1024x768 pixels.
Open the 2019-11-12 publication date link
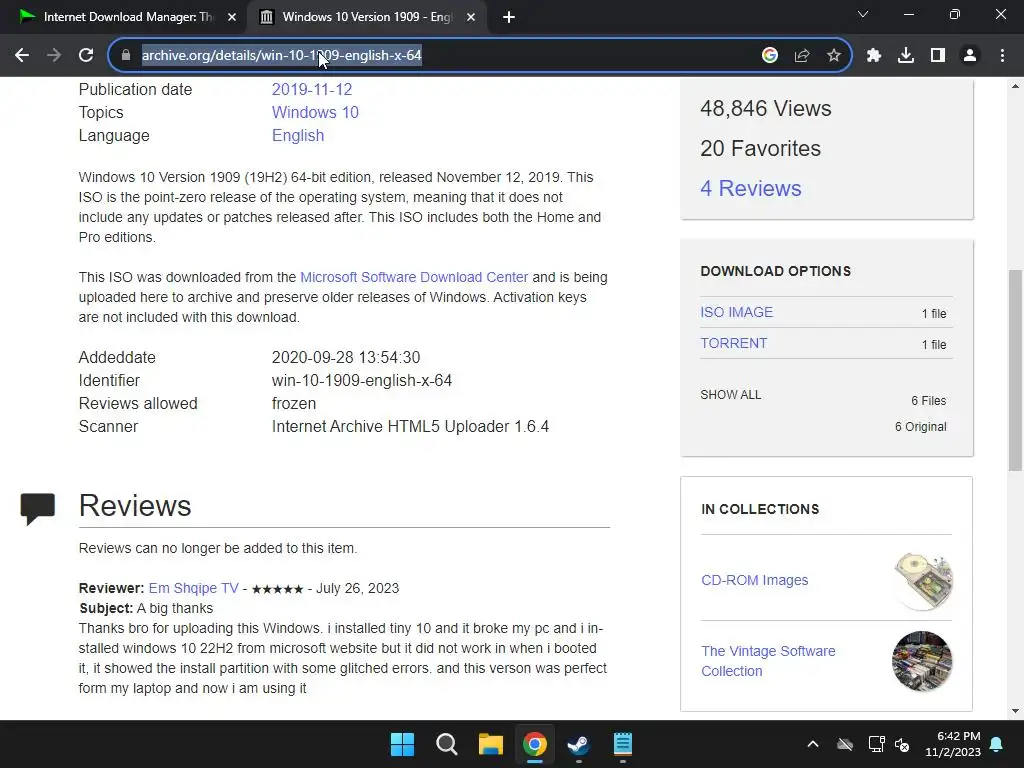(x=312, y=89)
